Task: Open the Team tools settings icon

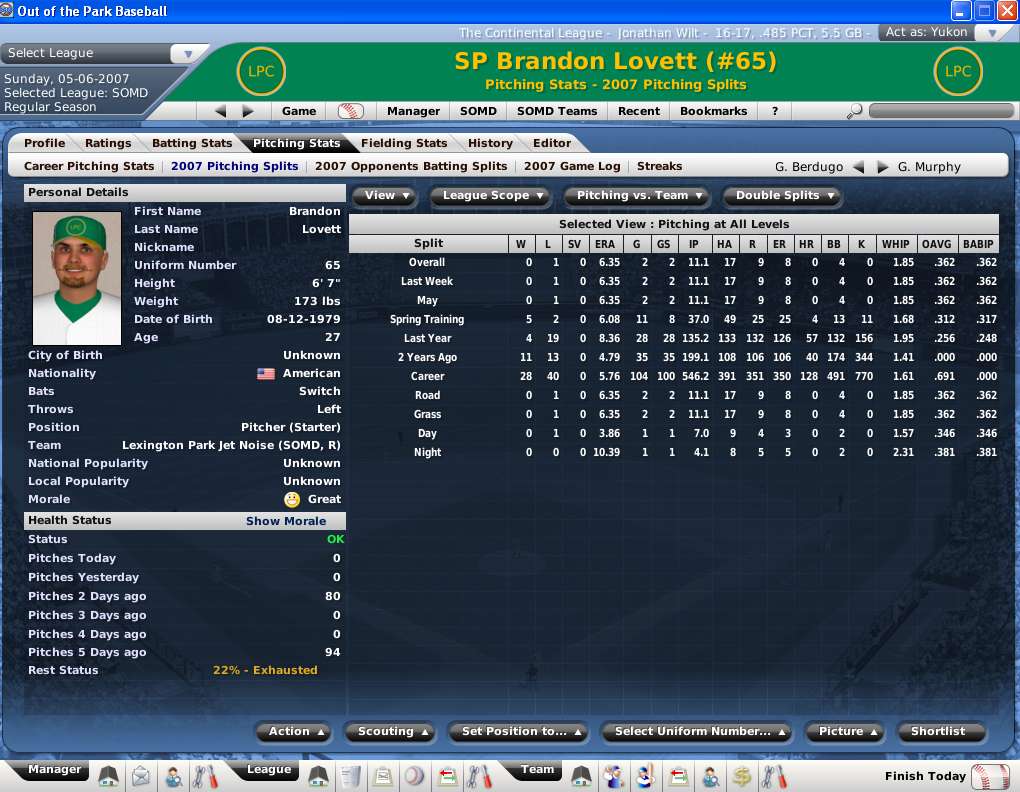Action: (x=774, y=776)
